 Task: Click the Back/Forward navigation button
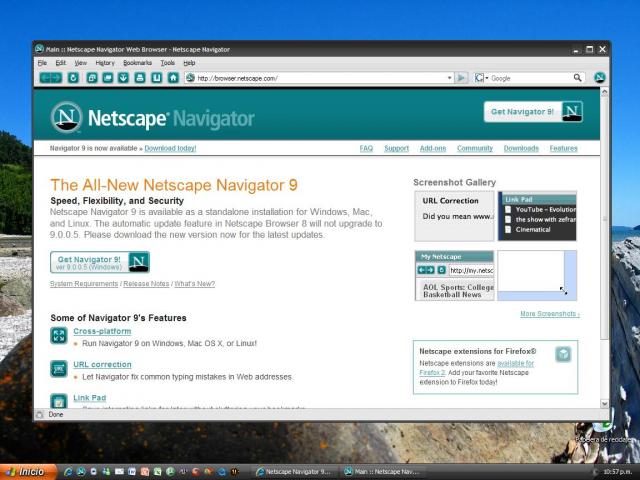click(50, 77)
